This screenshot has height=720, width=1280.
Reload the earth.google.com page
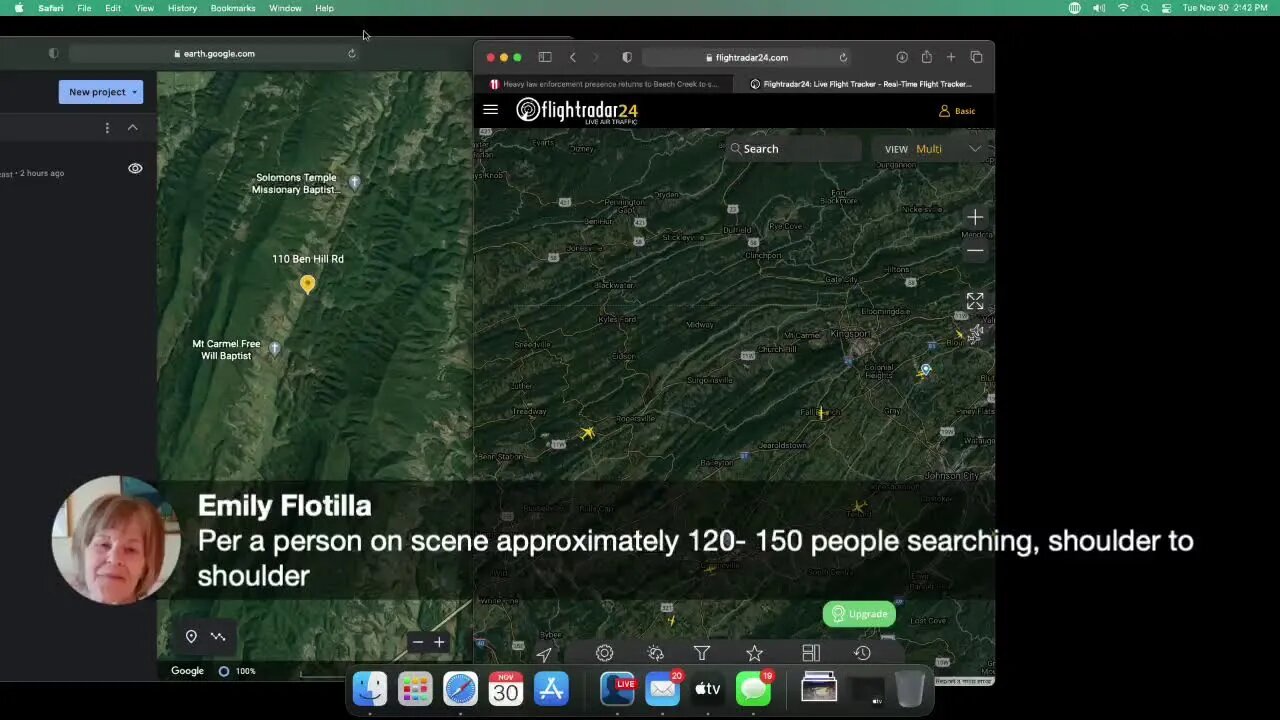[351, 54]
